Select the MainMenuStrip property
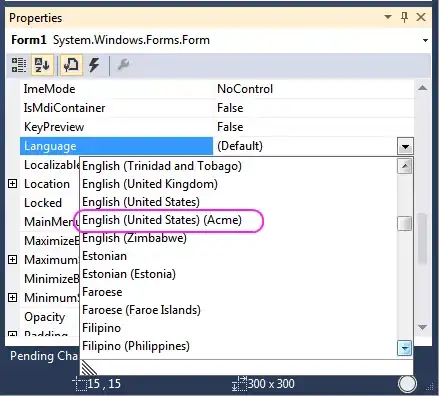 52,222
